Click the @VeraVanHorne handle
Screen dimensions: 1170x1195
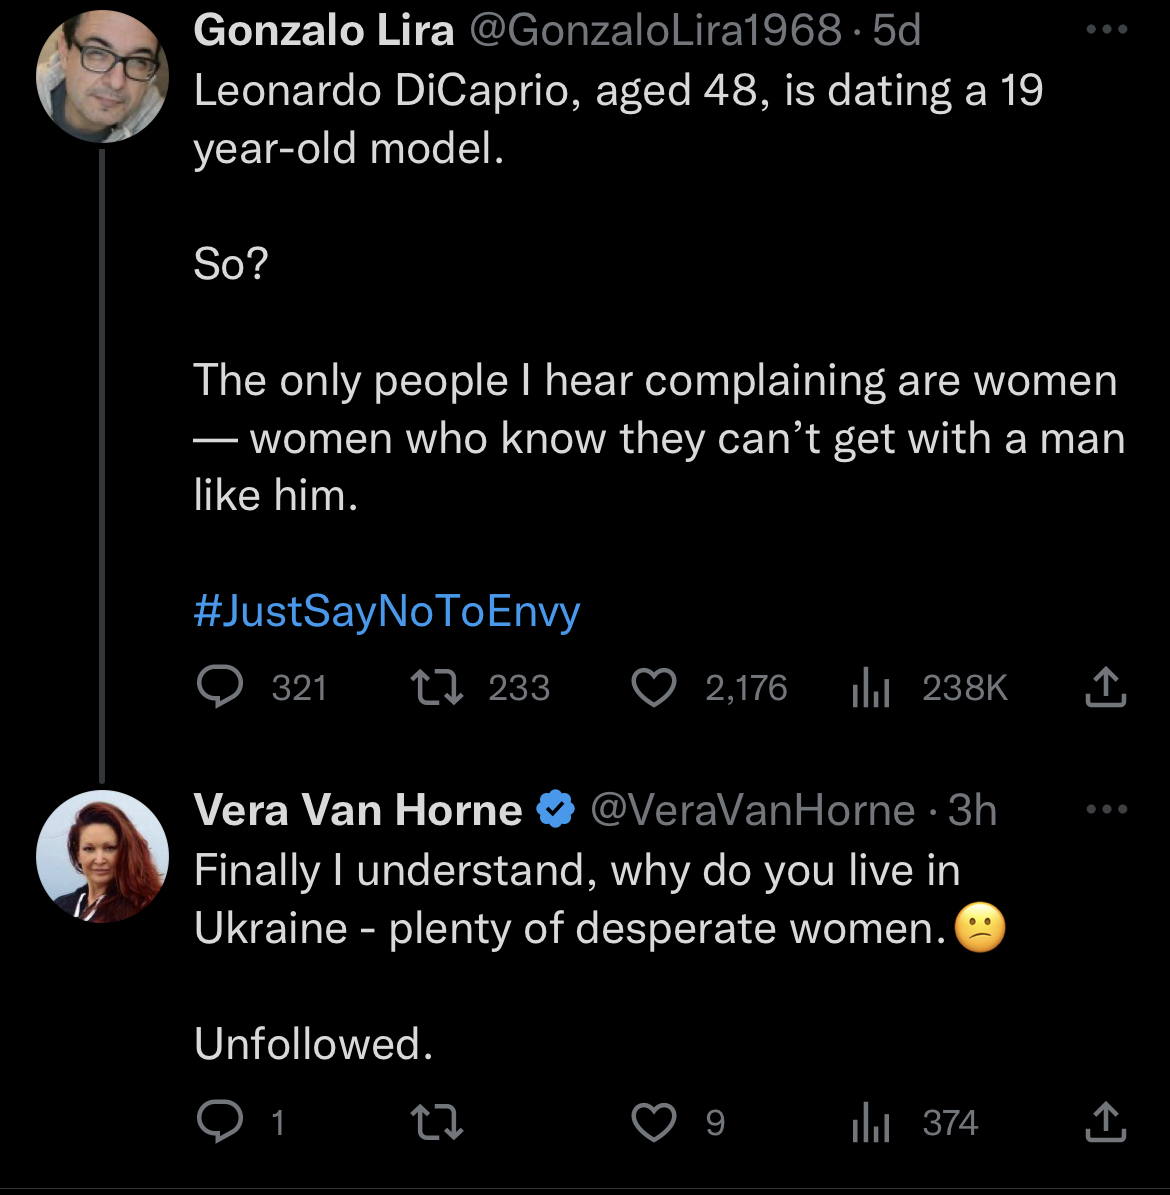[x=752, y=810]
